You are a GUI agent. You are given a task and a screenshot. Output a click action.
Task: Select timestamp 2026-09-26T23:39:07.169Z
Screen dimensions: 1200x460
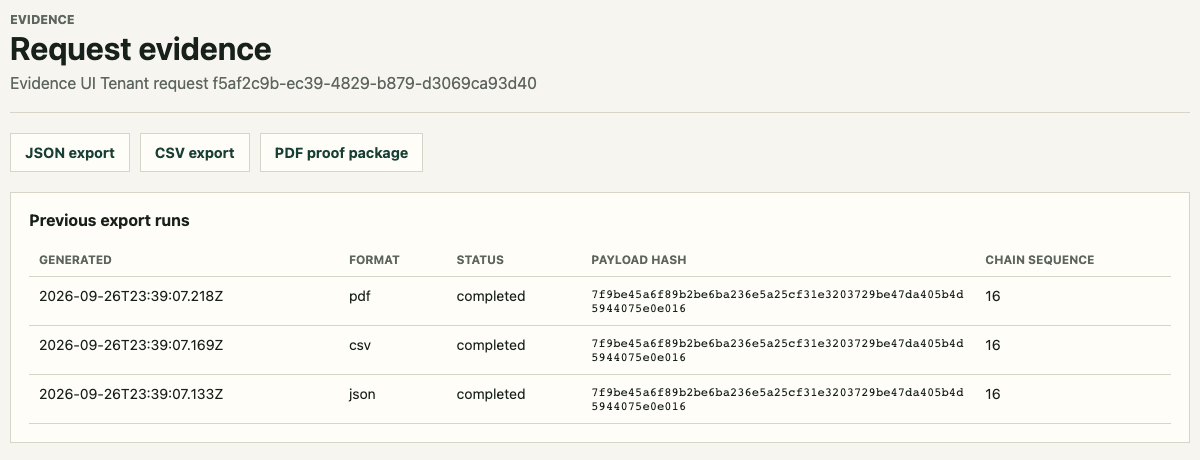131,345
